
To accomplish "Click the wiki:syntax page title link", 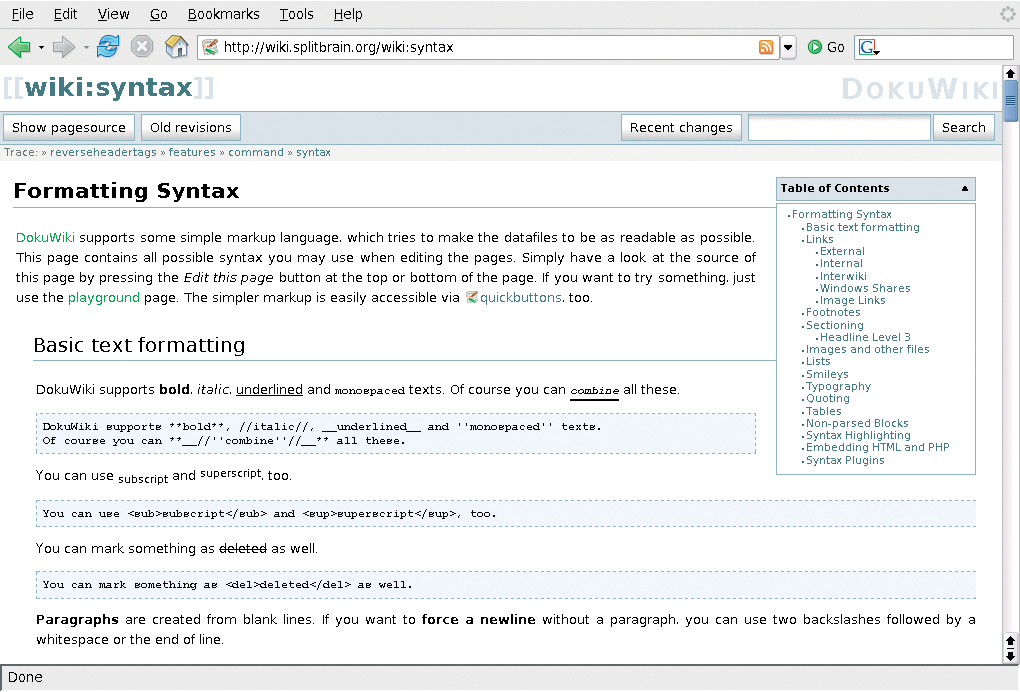I will point(109,87).
